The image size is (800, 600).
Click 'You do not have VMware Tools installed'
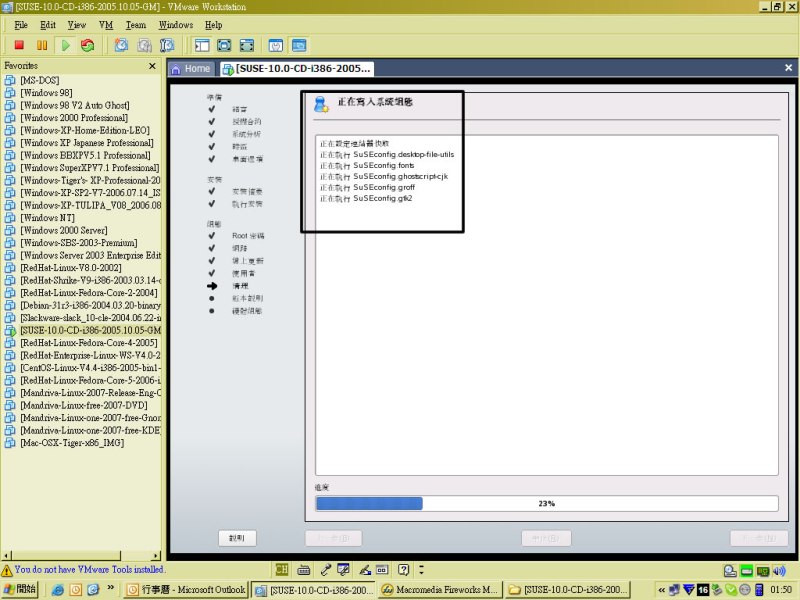(89, 569)
